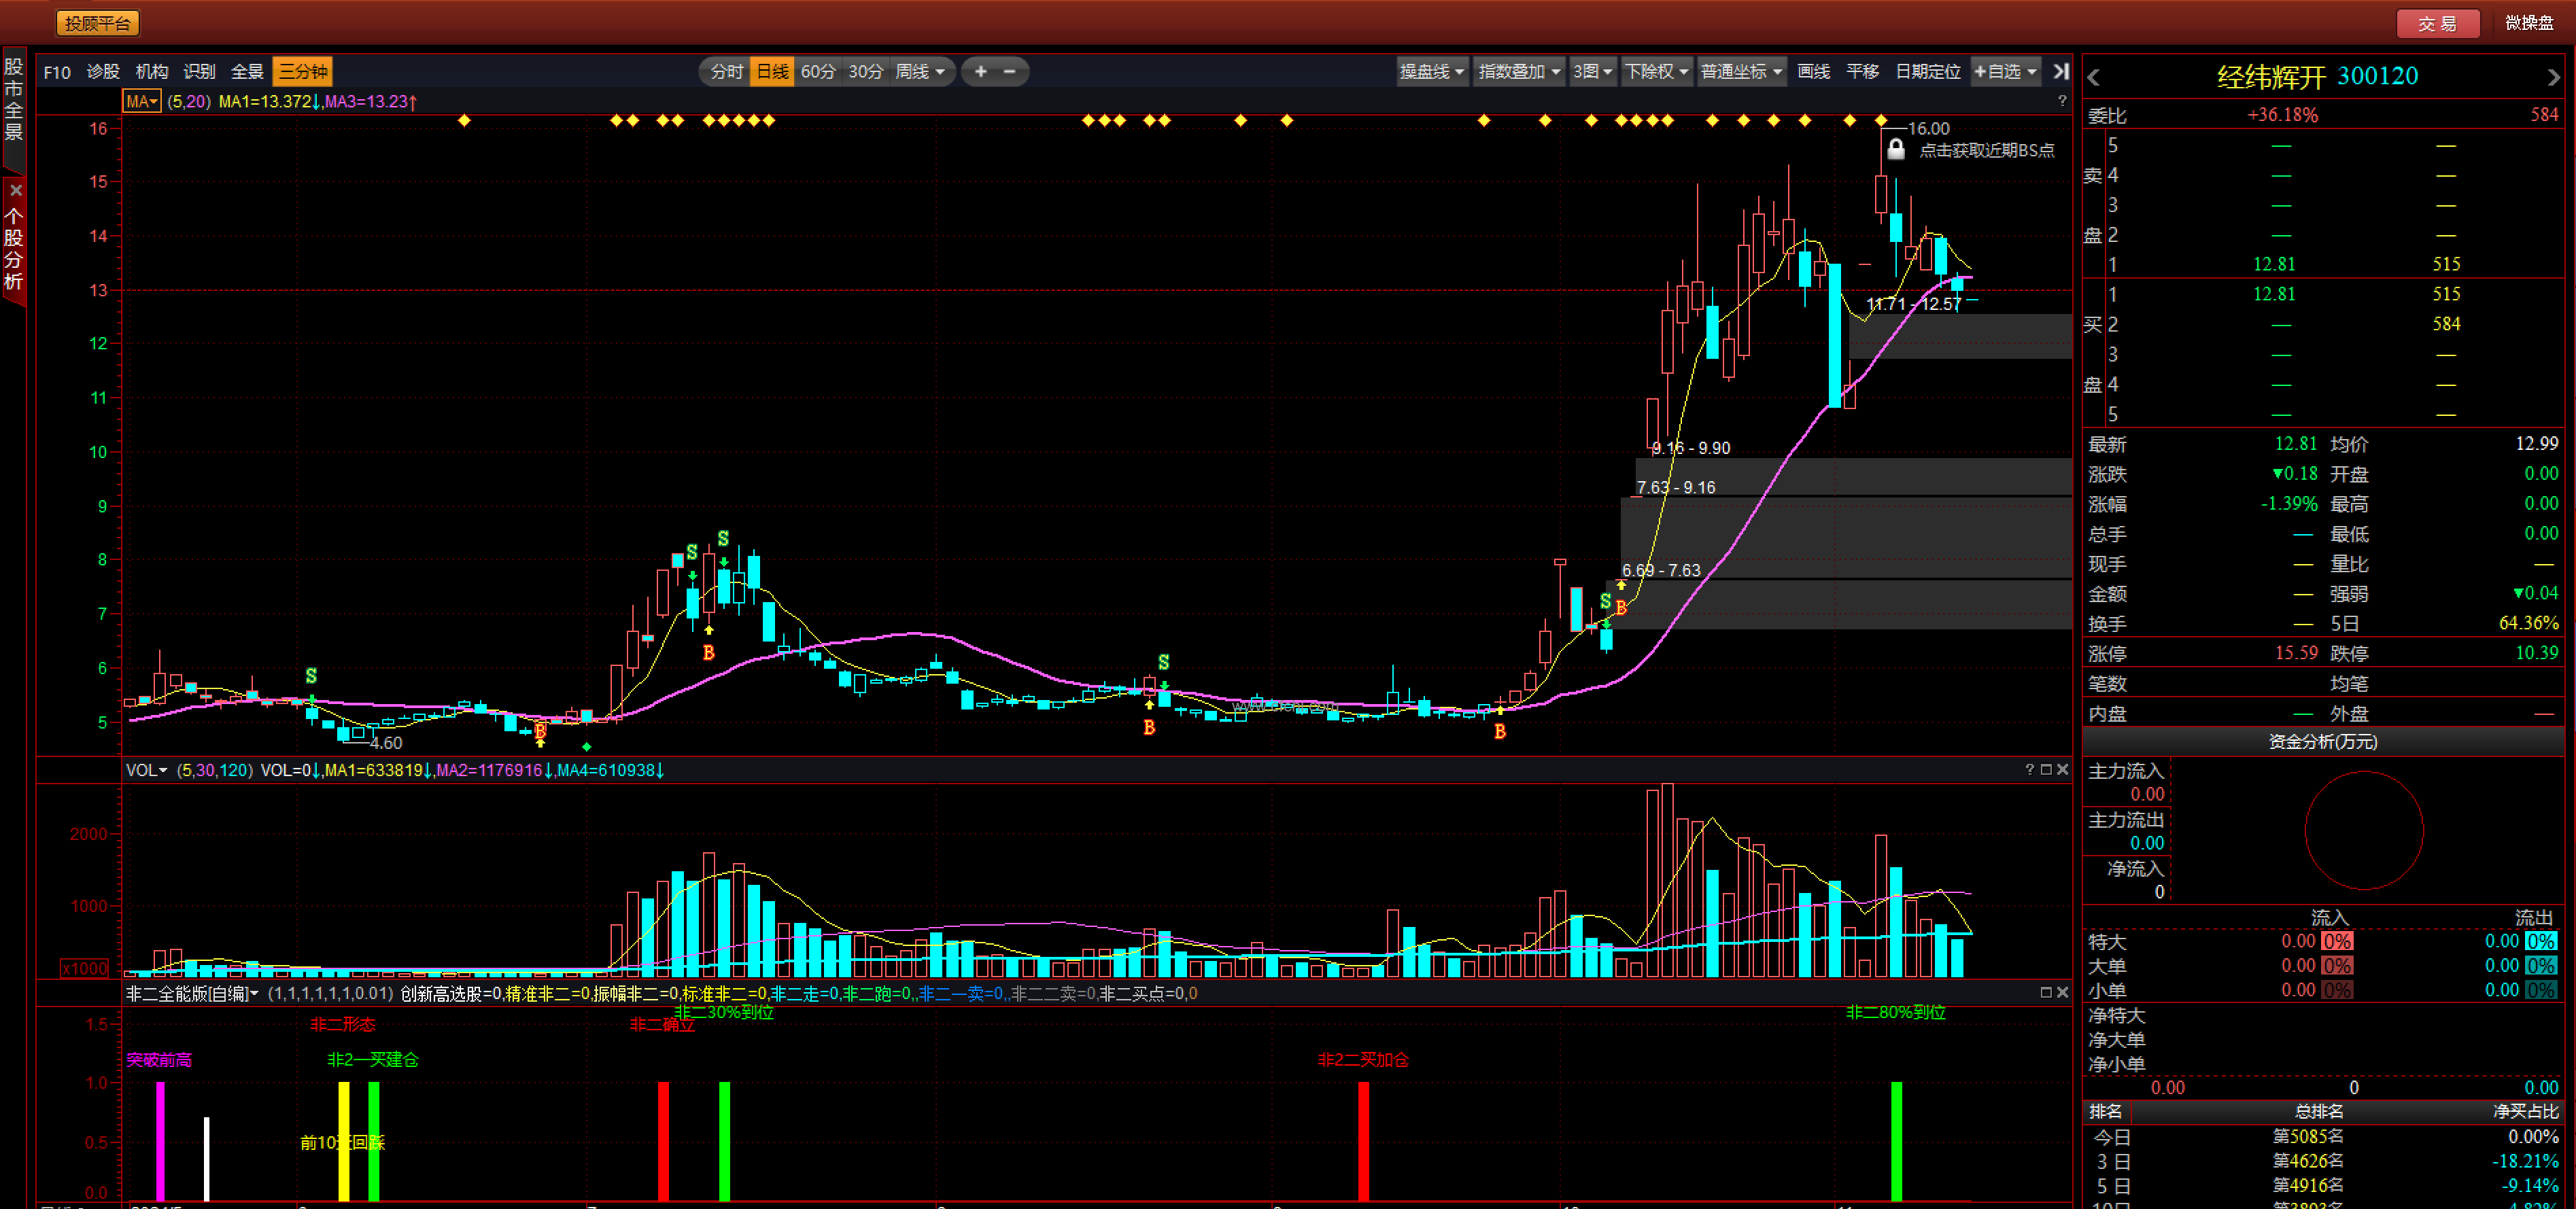Viewport: 2576px width, 1209px height.
Task: Click the lock icon for BS points
Action: pos(1895,150)
